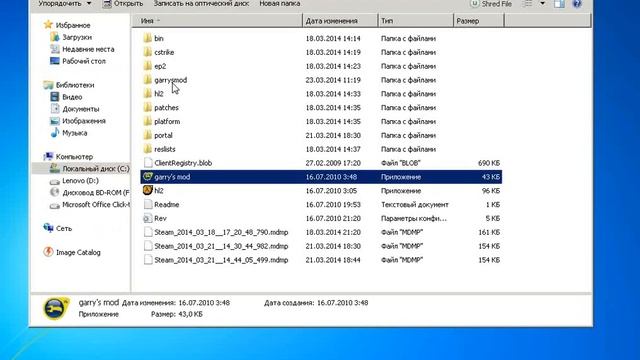The height and width of the screenshot is (360, 640).
Task: Select the ep2 folder icon
Action: pyautogui.click(x=148, y=66)
